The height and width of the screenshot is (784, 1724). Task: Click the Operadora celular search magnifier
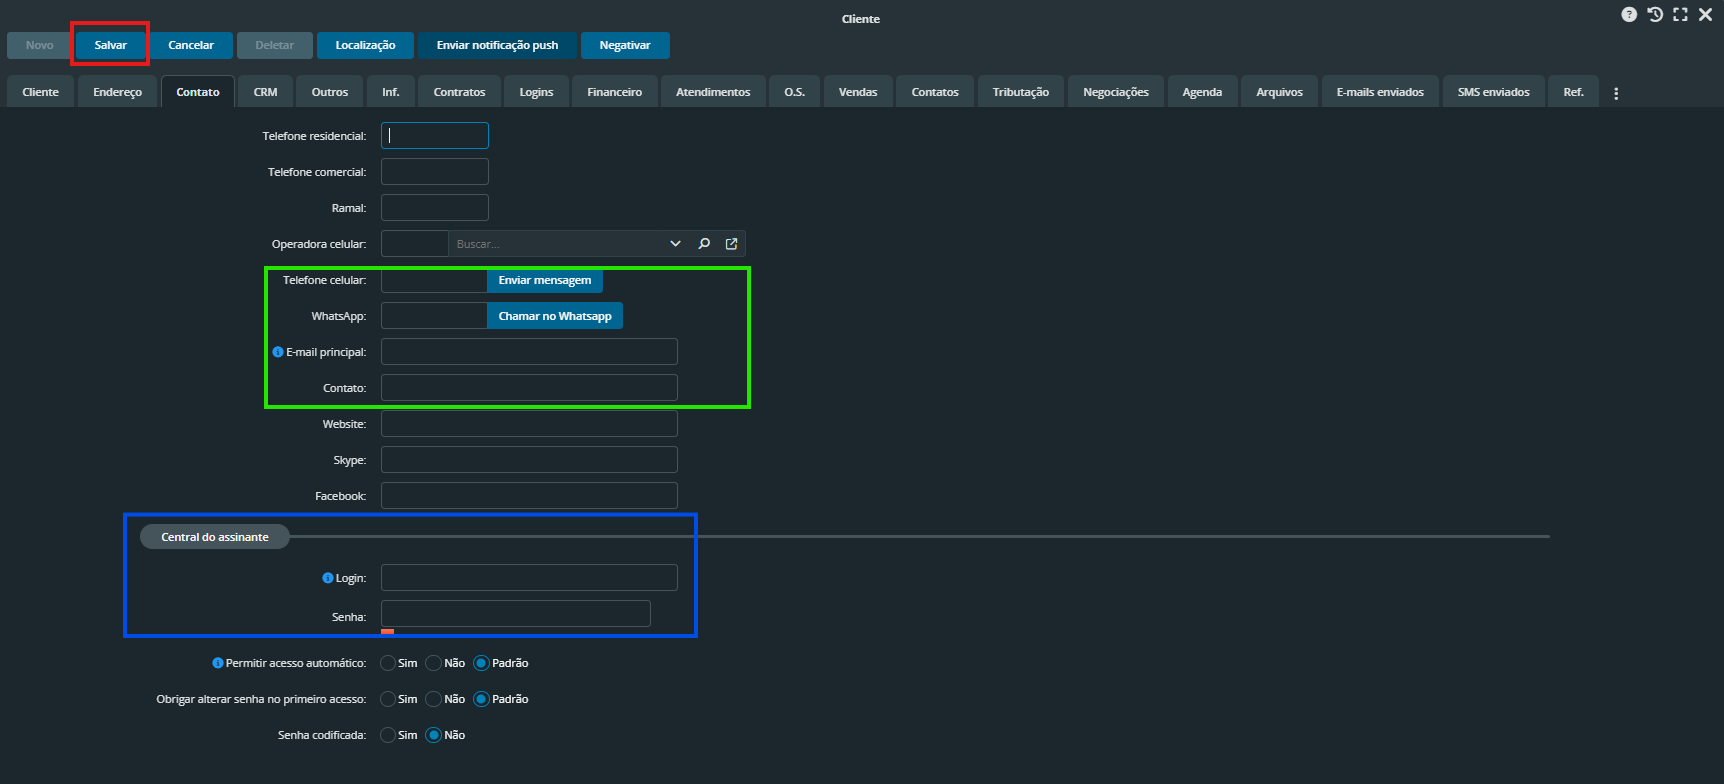point(704,244)
